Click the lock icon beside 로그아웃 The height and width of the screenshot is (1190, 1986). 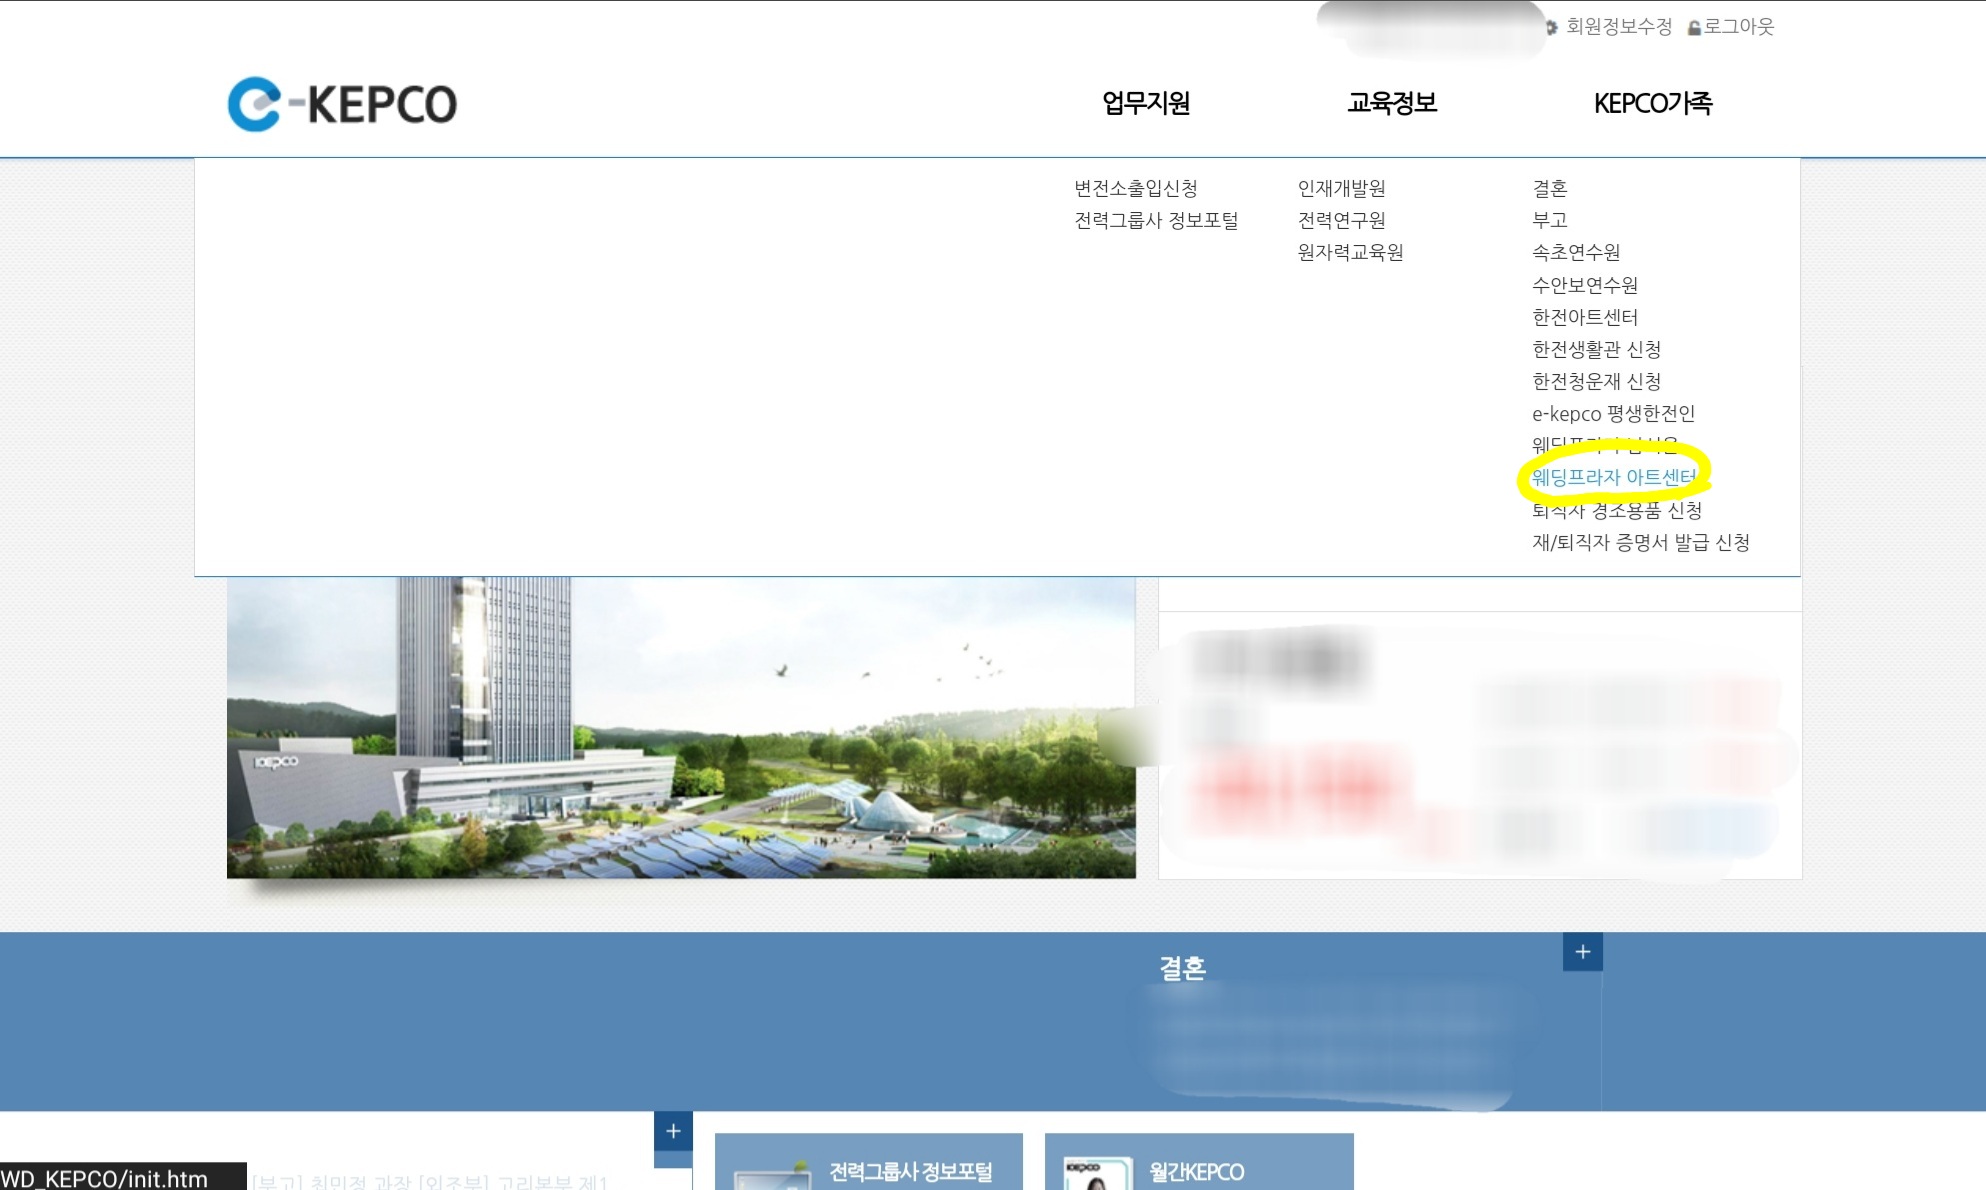tap(1694, 28)
